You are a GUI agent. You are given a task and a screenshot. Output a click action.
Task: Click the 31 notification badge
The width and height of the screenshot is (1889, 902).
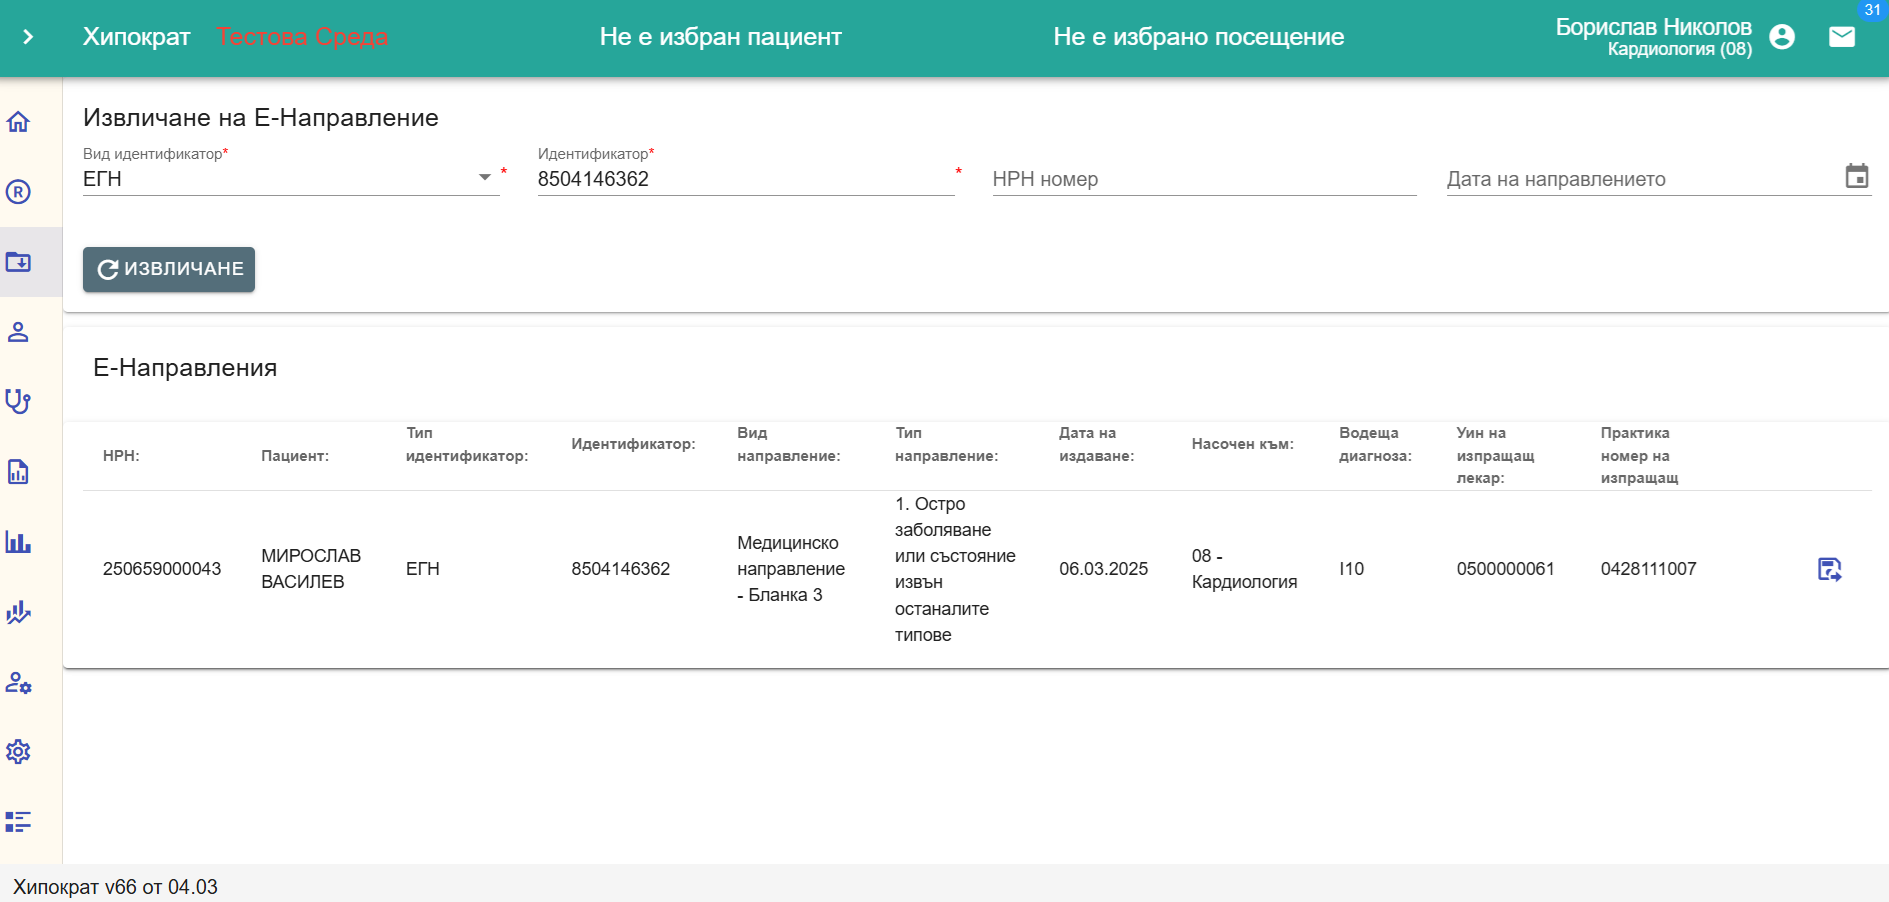1872,10
